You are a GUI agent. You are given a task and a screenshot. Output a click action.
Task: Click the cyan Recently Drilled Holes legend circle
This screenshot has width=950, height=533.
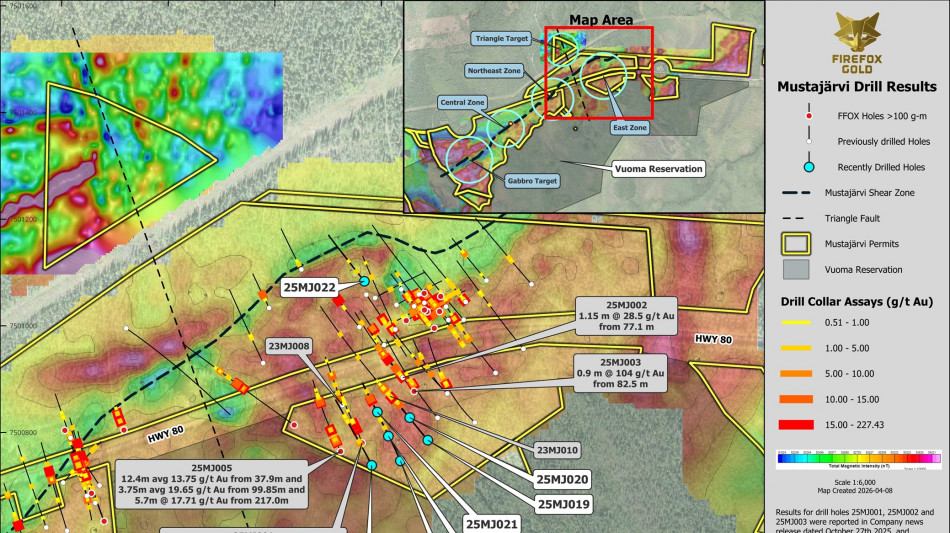coord(808,167)
